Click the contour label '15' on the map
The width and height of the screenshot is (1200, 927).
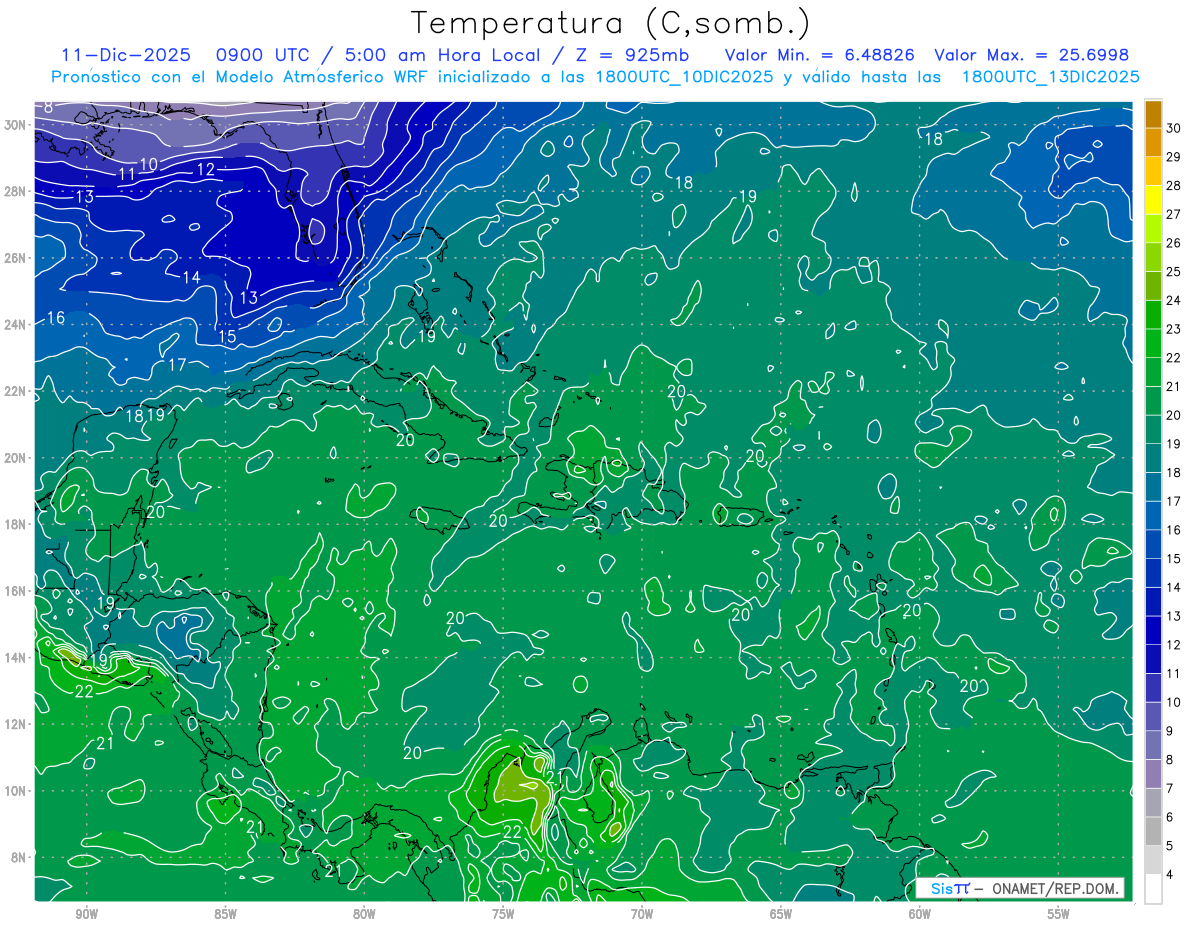(227, 337)
